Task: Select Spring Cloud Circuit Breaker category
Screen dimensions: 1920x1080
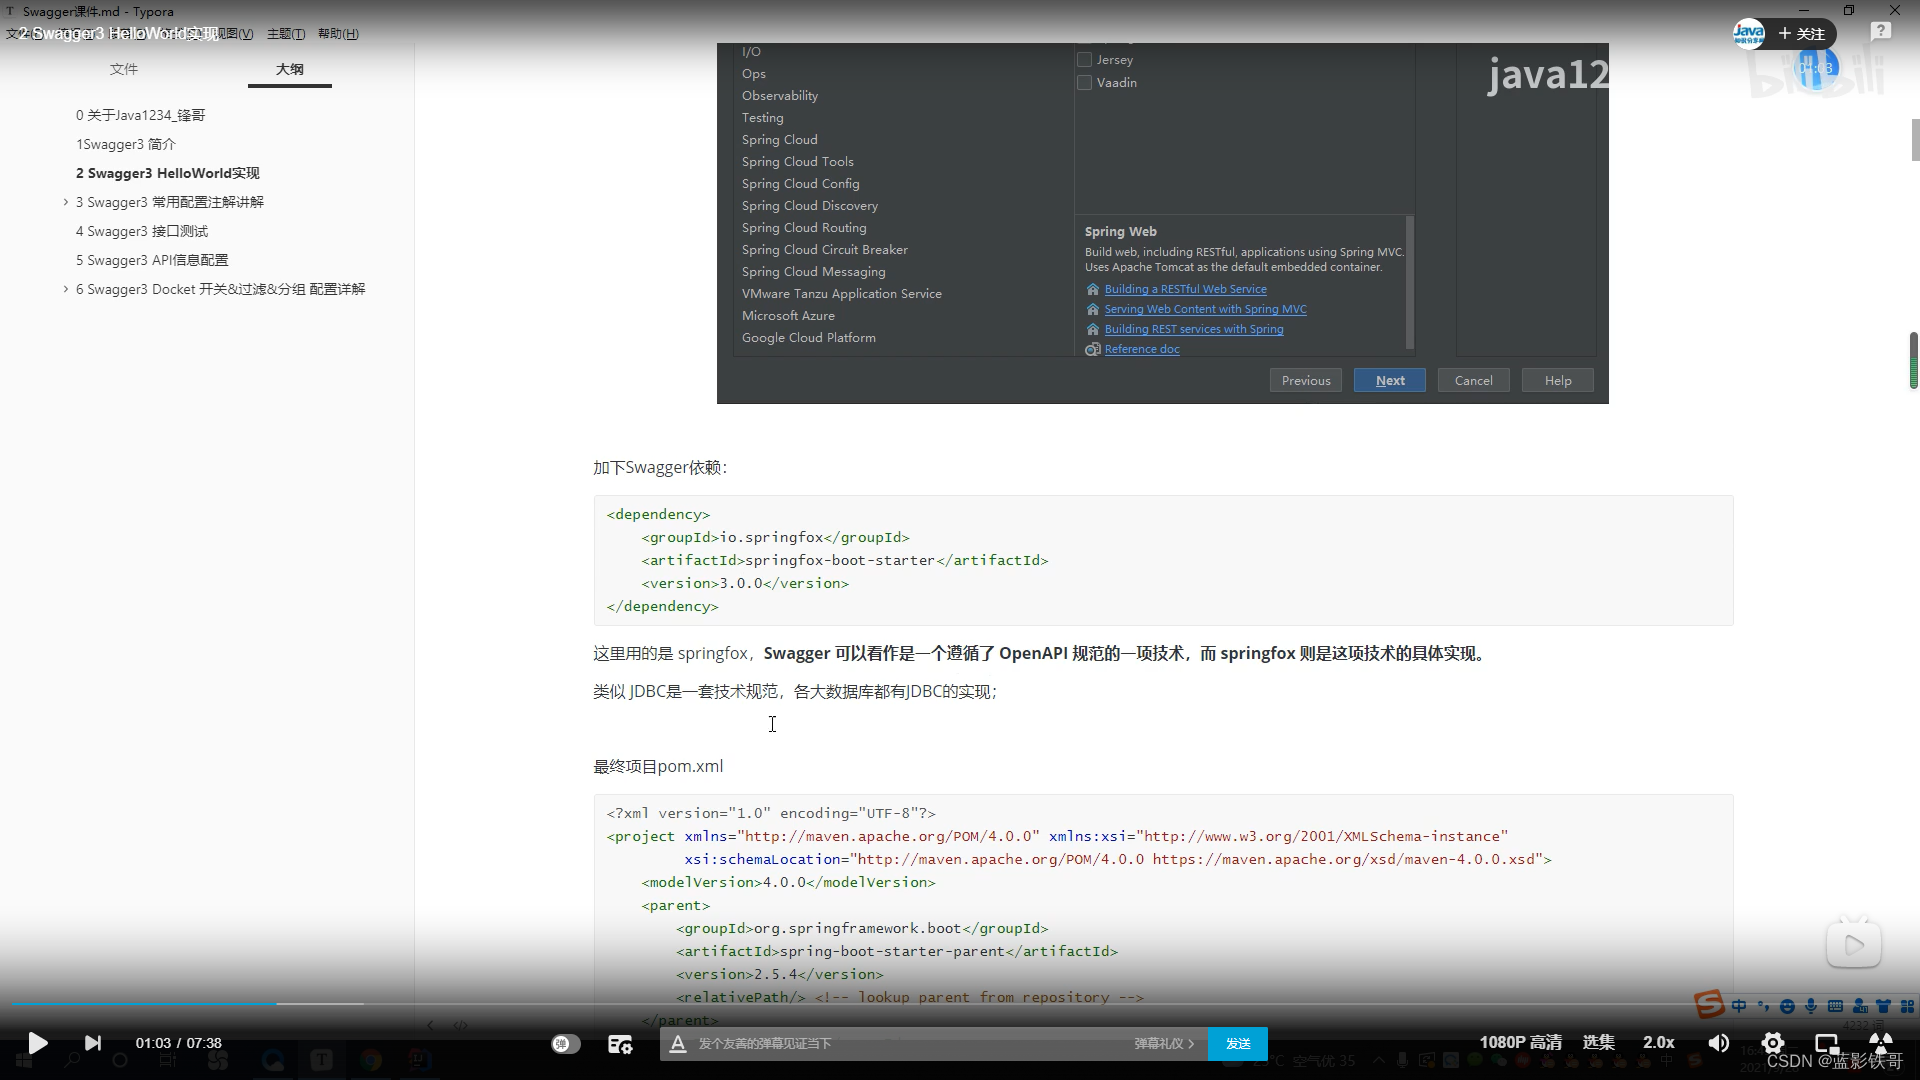Action: 825,250
